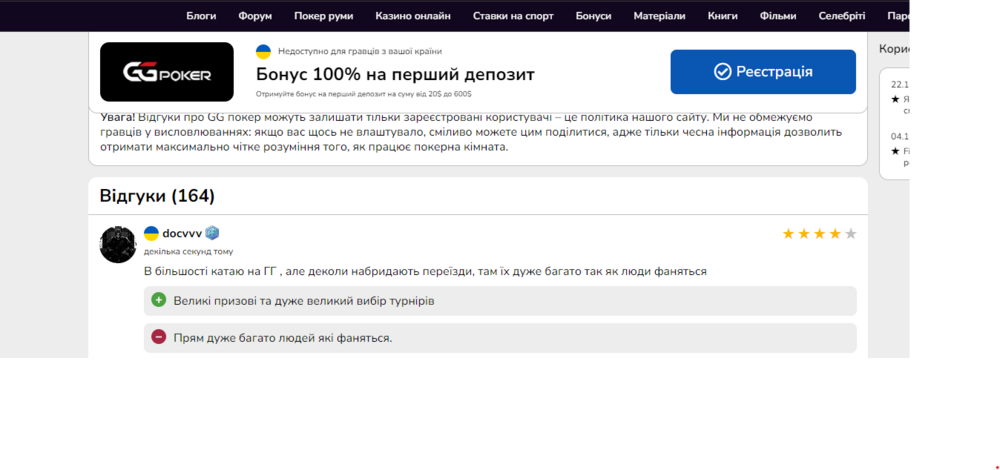Click the green plus icon in pros row
The image size is (1000, 470).
[x=159, y=300]
